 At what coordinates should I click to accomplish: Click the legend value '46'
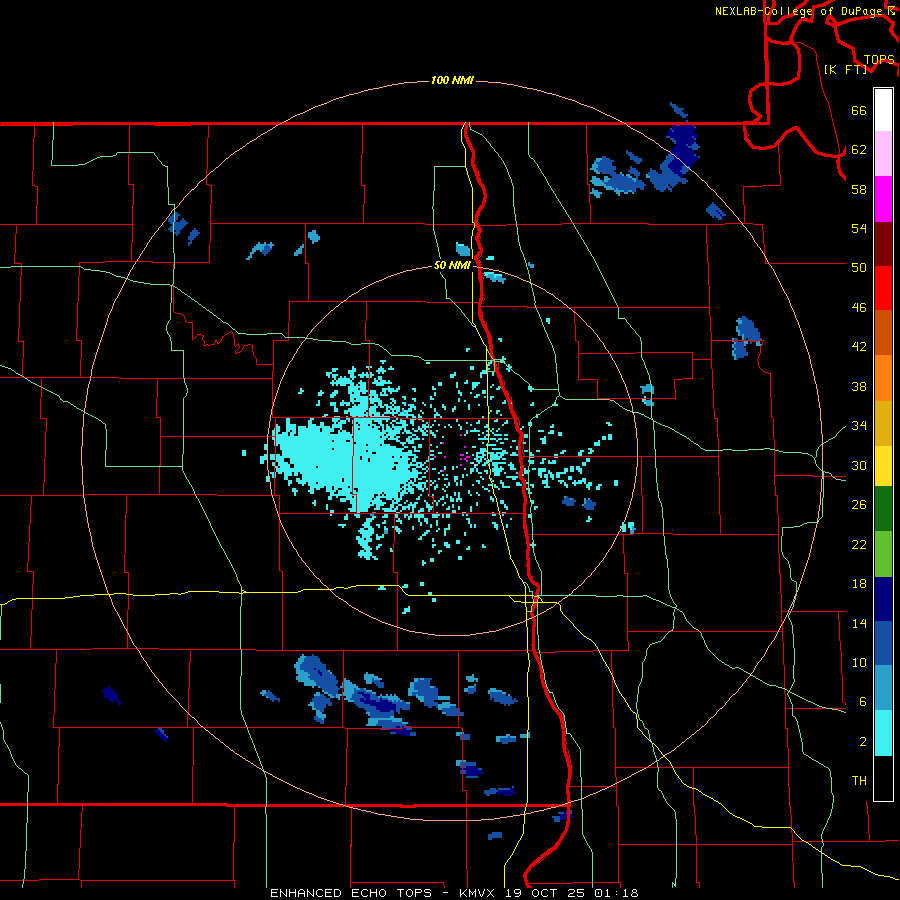(859, 308)
